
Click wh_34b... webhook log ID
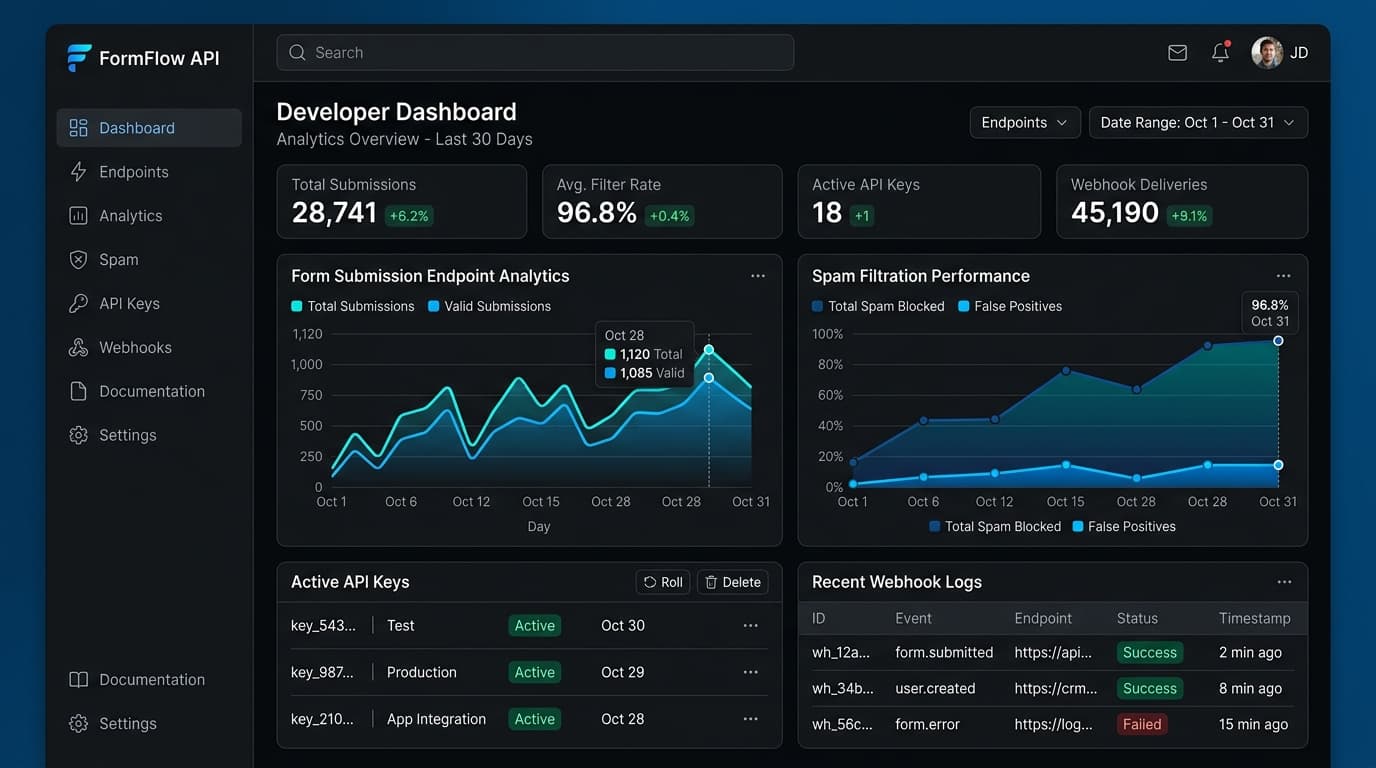click(842, 689)
